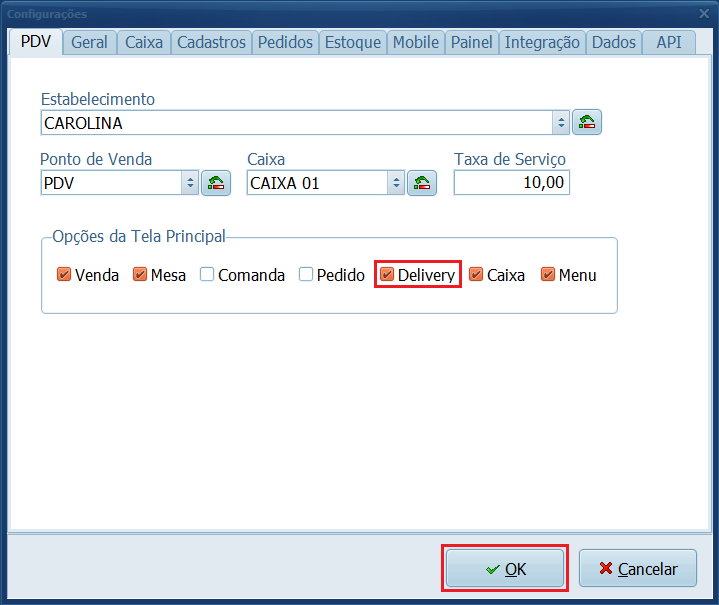Expand the Estabelecimento dropdown
Image resolution: width=719 pixels, height=605 pixels.
pos(561,123)
